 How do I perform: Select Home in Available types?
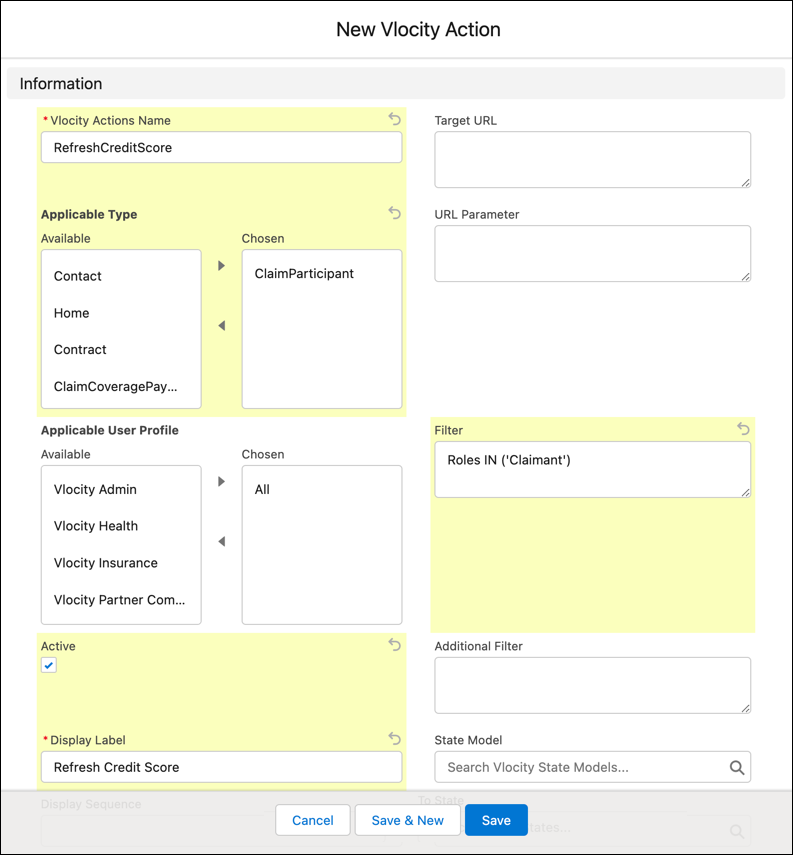(x=121, y=313)
